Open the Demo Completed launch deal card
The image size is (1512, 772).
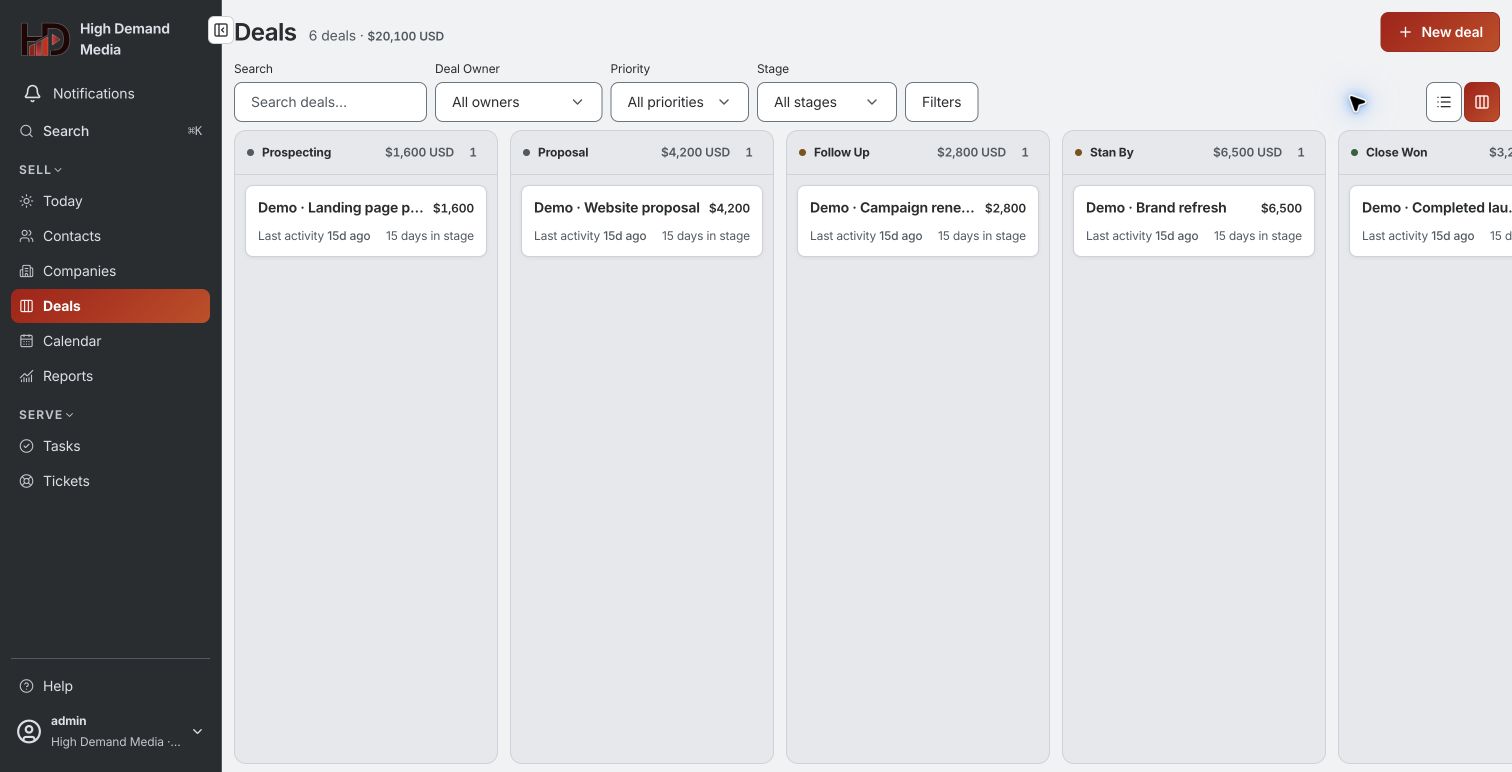pyautogui.click(x=1431, y=221)
